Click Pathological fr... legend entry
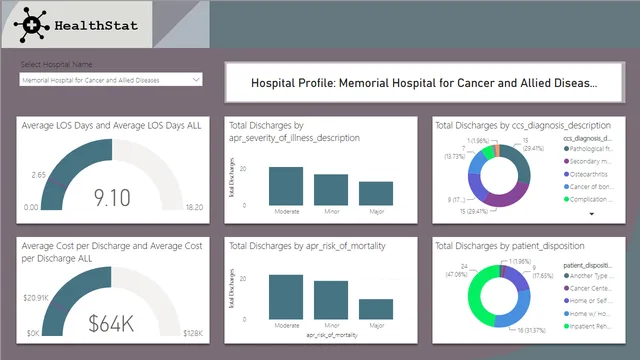This screenshot has width=640, height=360. point(588,149)
